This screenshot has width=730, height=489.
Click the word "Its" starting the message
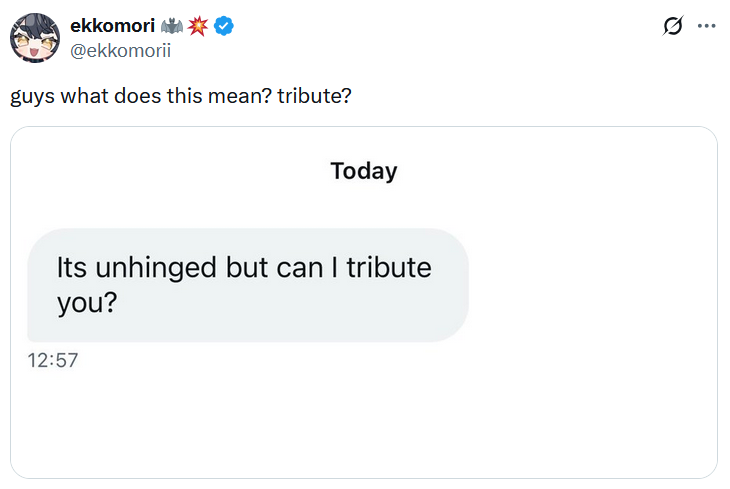click(73, 268)
